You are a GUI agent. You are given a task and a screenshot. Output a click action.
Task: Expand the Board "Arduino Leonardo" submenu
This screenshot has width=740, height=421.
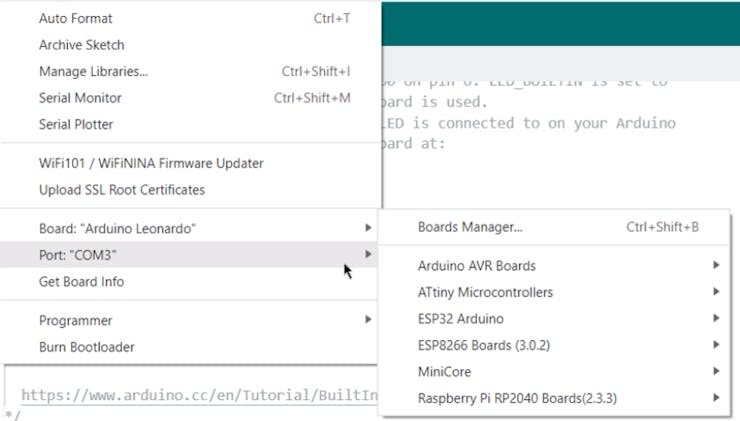coord(118,229)
